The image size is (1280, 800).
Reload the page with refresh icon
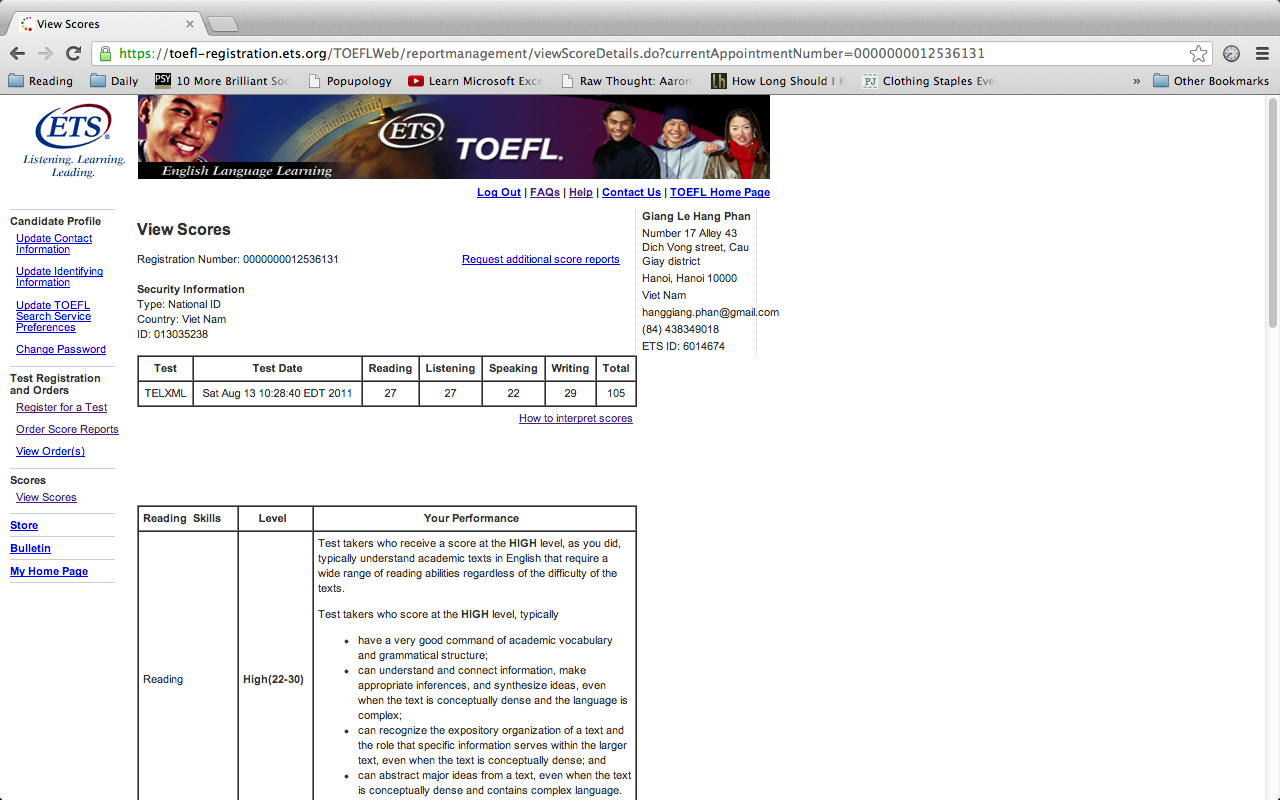[x=73, y=54]
